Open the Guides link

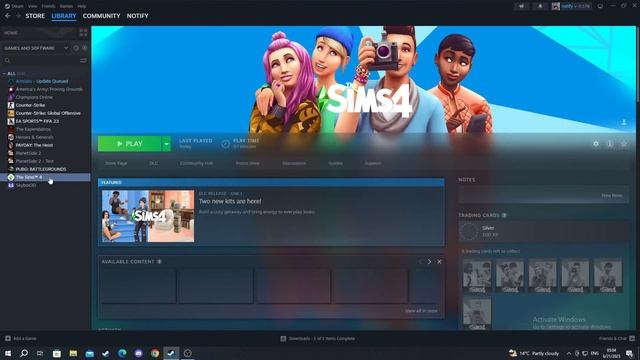click(336, 163)
